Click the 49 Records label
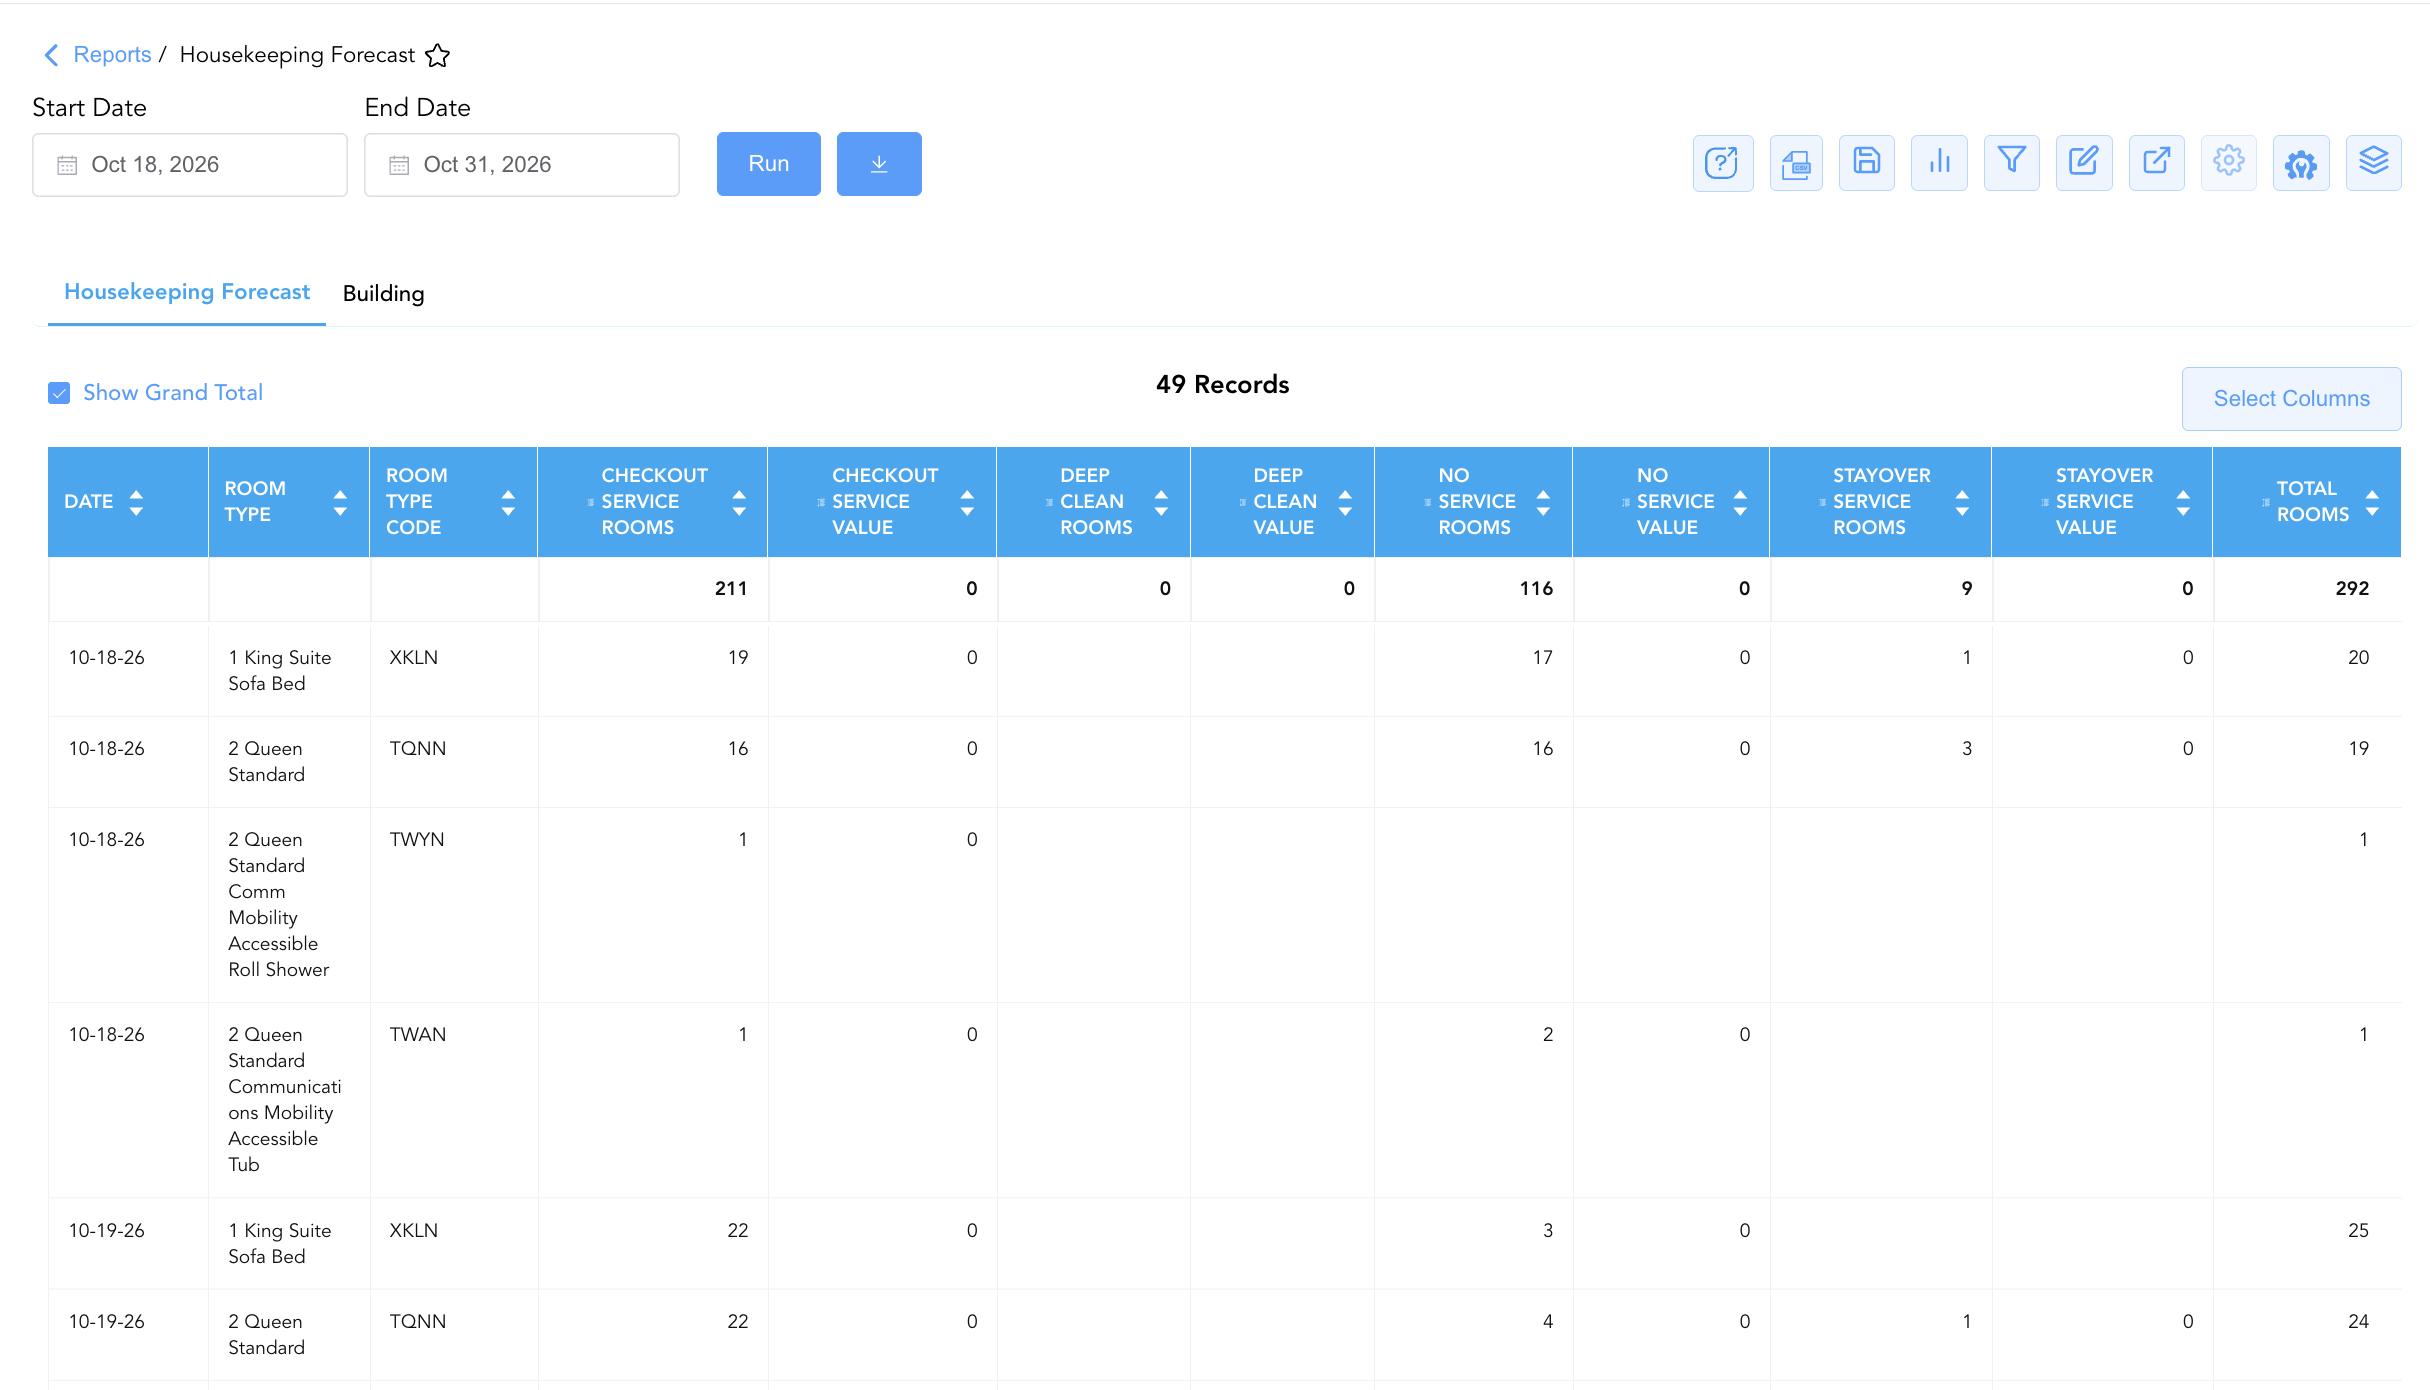The height and width of the screenshot is (1390, 2430). click(x=1222, y=385)
